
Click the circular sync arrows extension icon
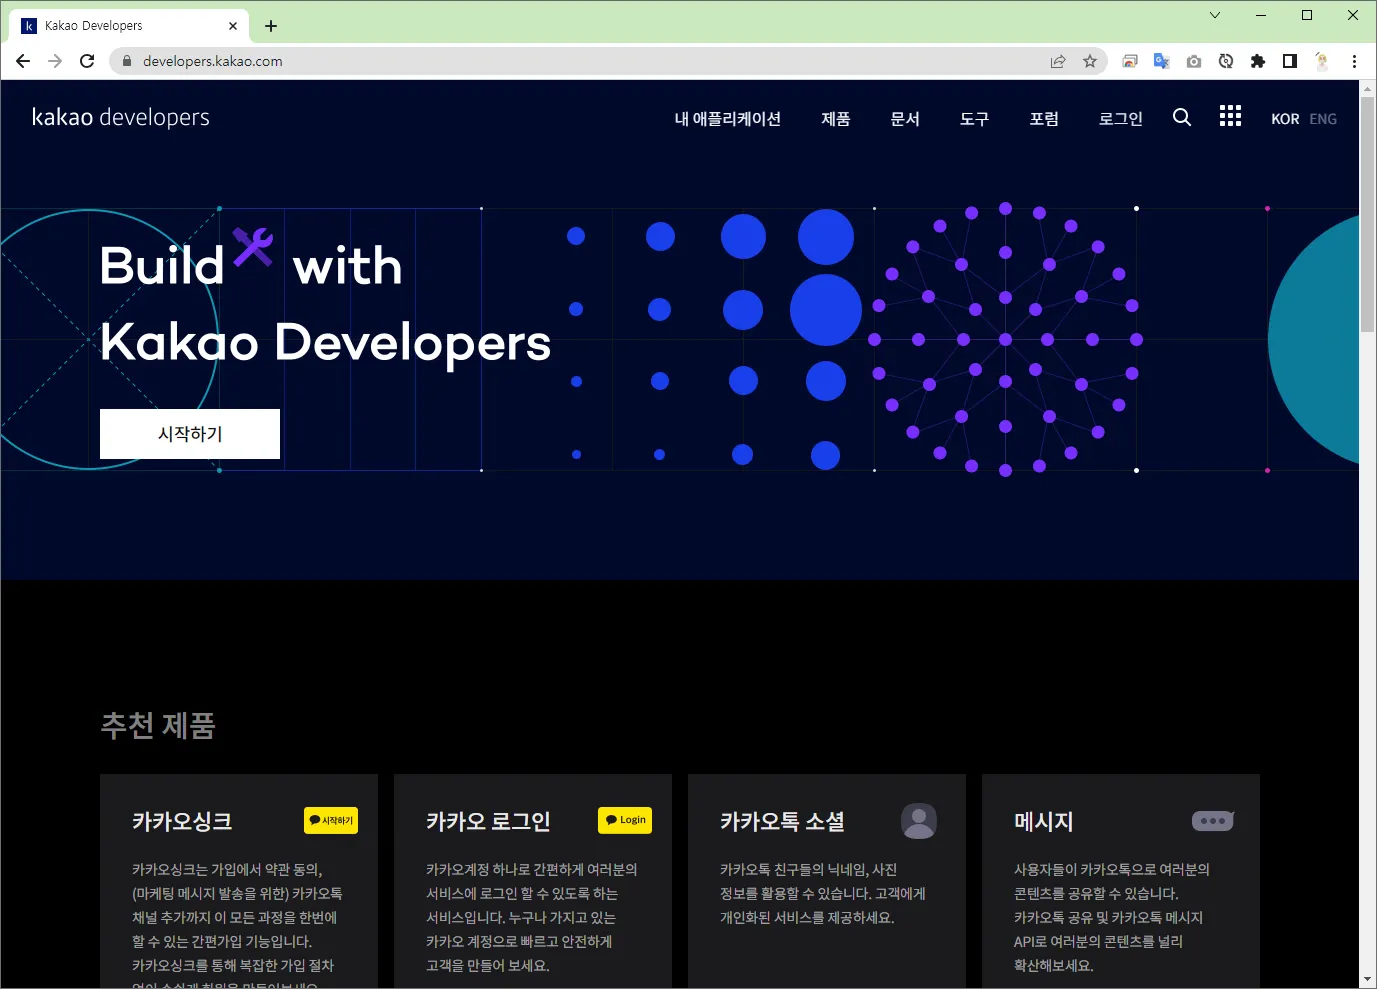[x=1226, y=61]
